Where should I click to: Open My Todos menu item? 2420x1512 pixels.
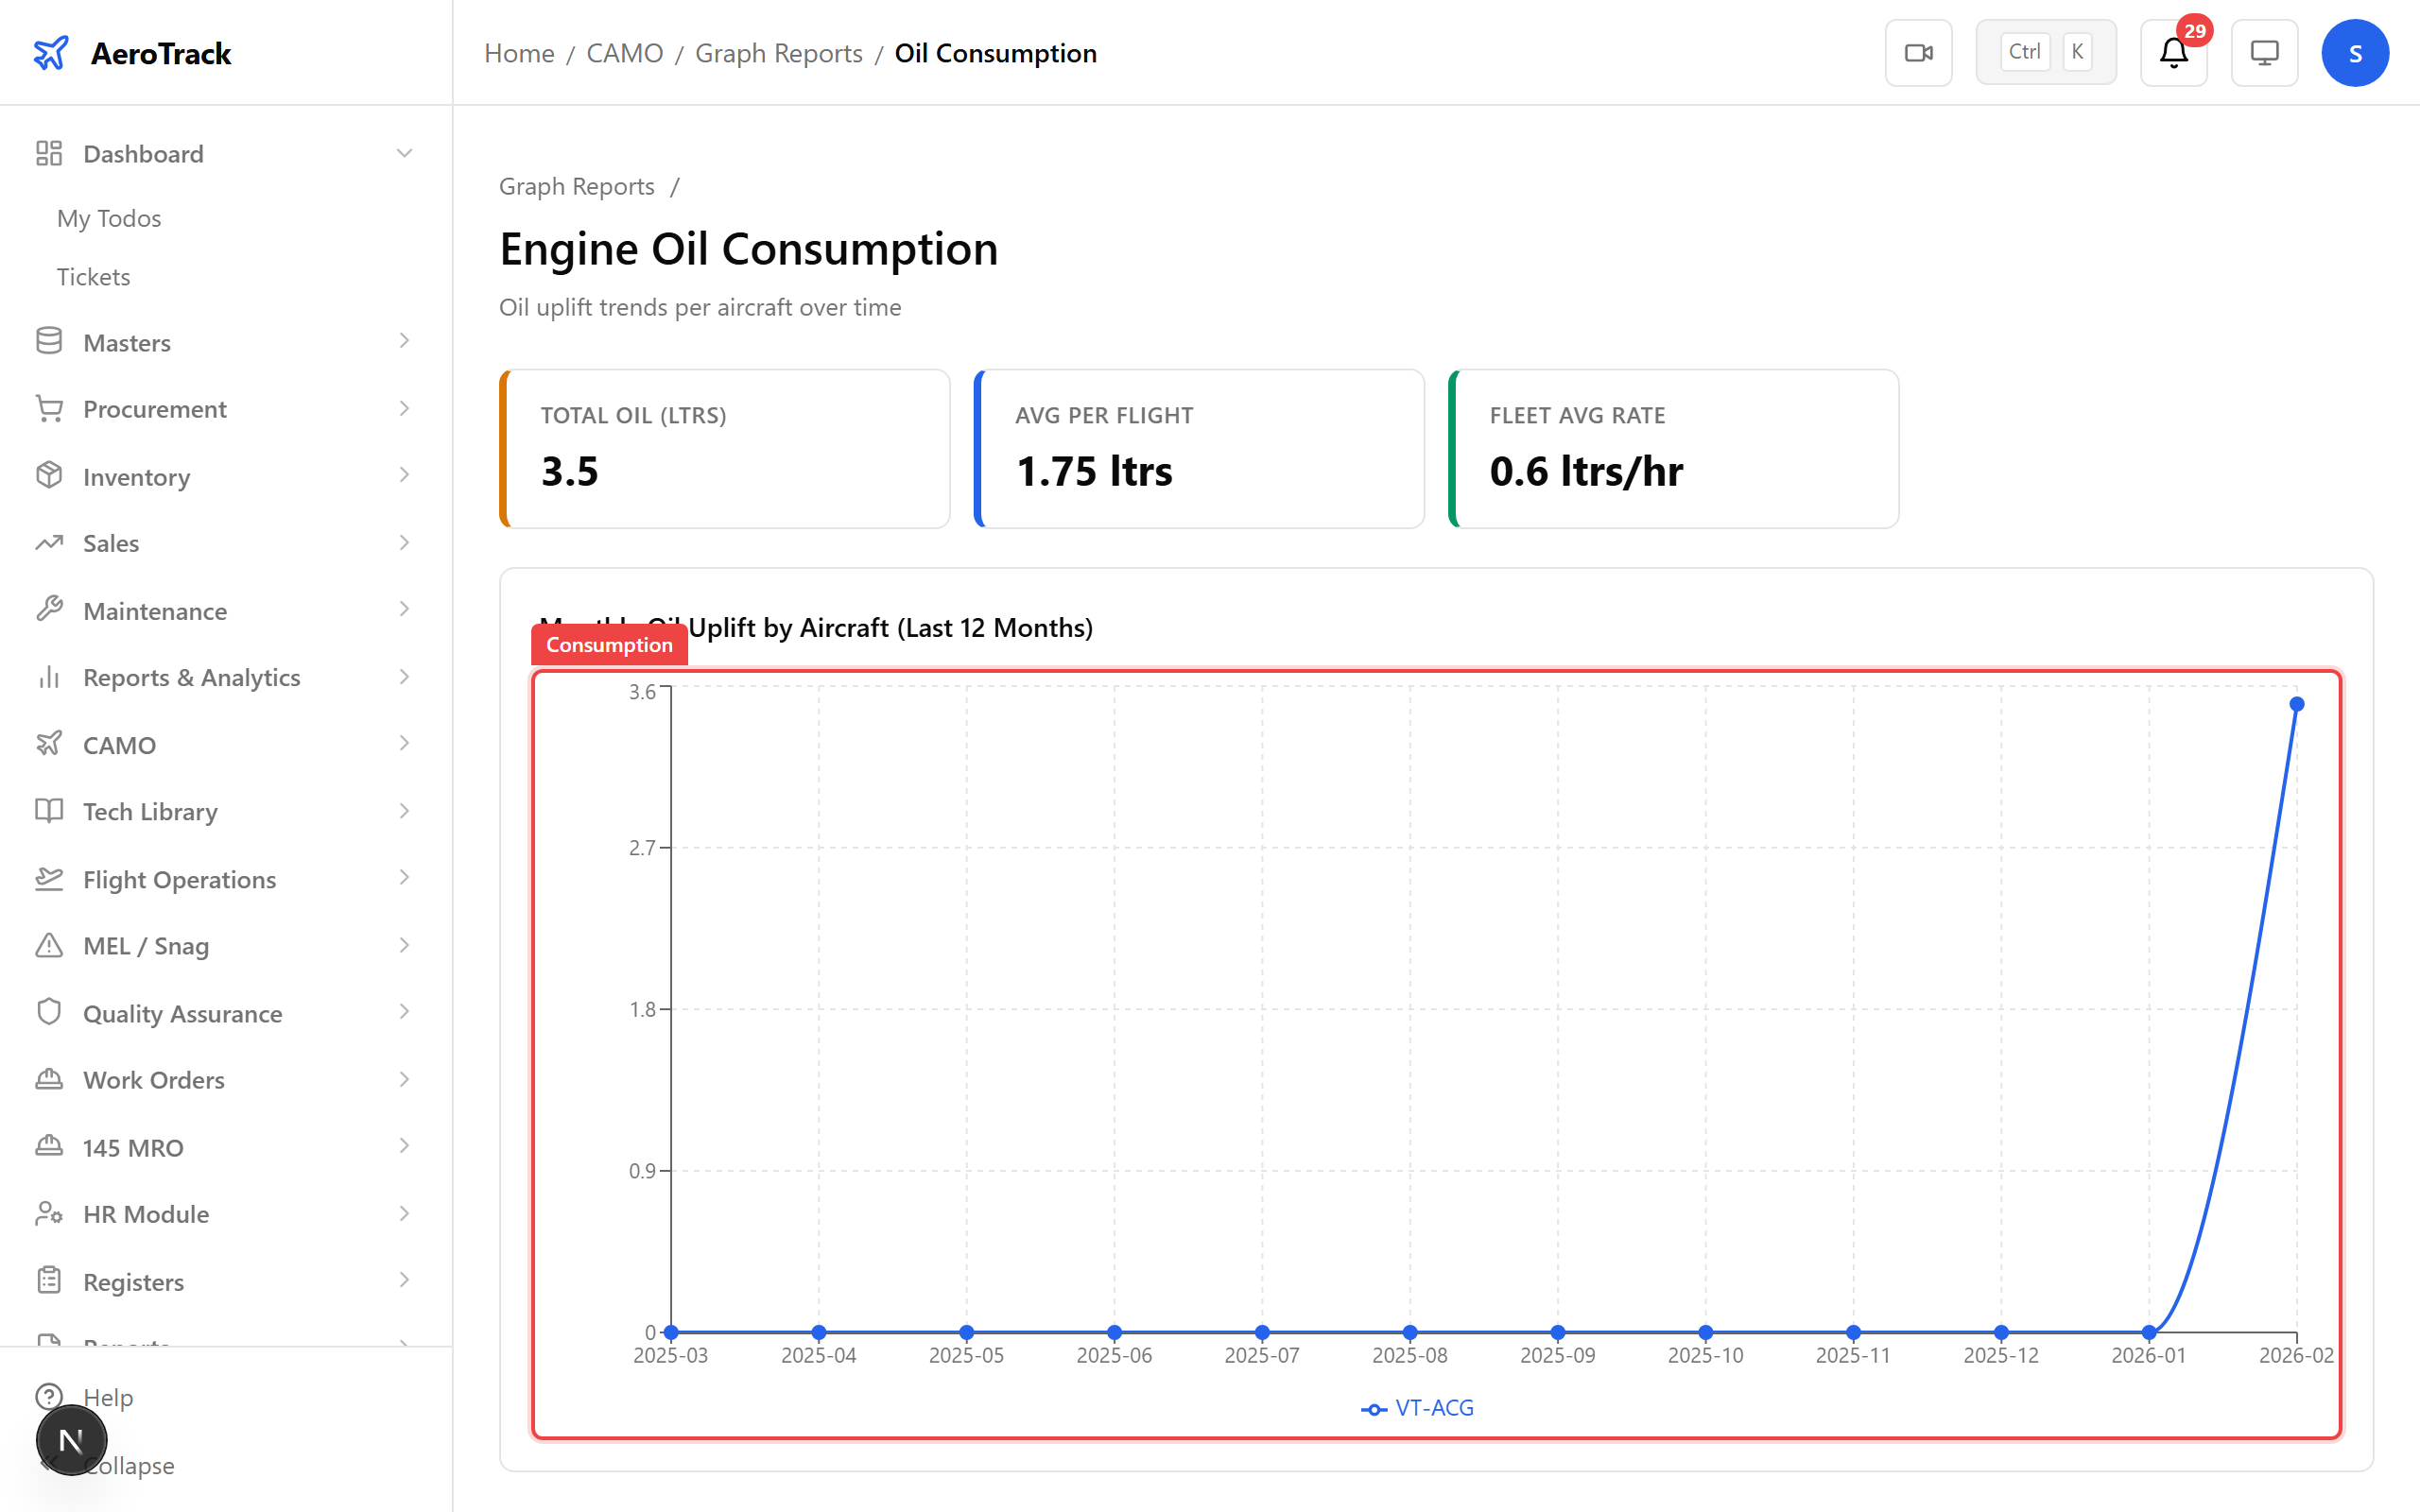[109, 218]
